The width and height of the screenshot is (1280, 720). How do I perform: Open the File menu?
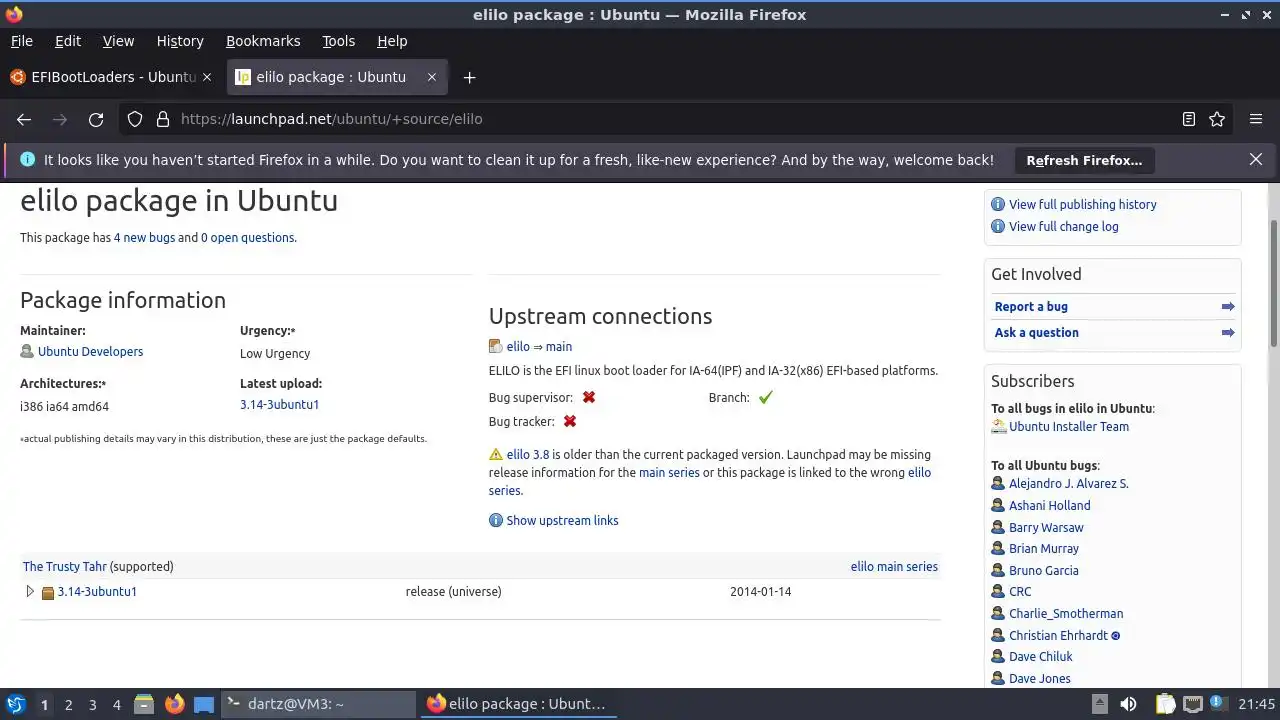[22, 41]
